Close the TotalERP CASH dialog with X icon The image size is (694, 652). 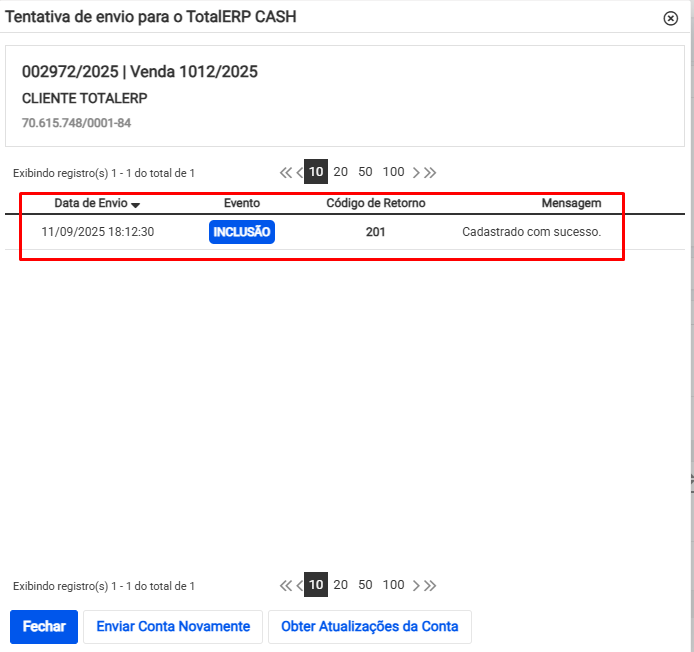pyautogui.click(x=671, y=18)
